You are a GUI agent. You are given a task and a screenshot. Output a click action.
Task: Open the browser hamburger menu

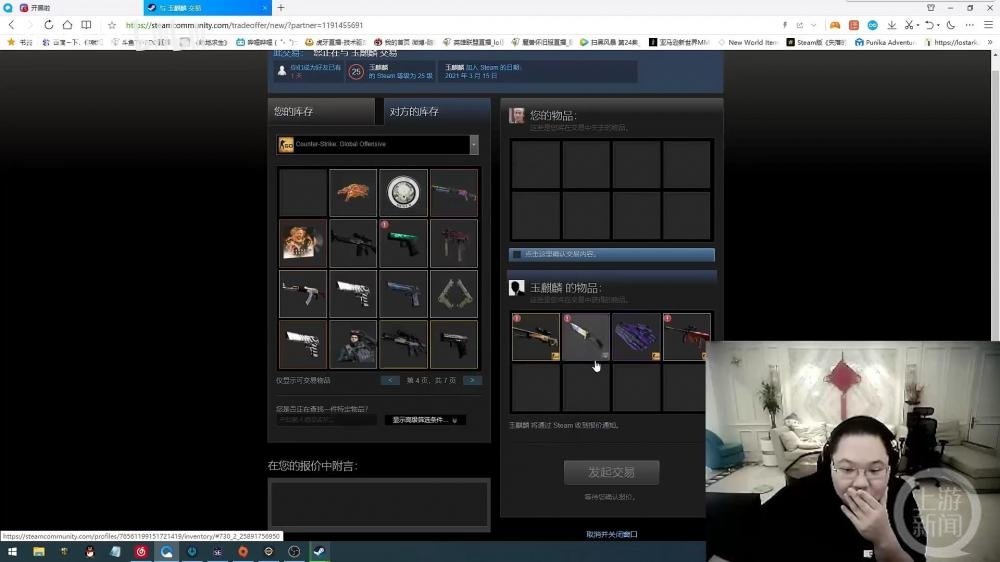click(989, 25)
